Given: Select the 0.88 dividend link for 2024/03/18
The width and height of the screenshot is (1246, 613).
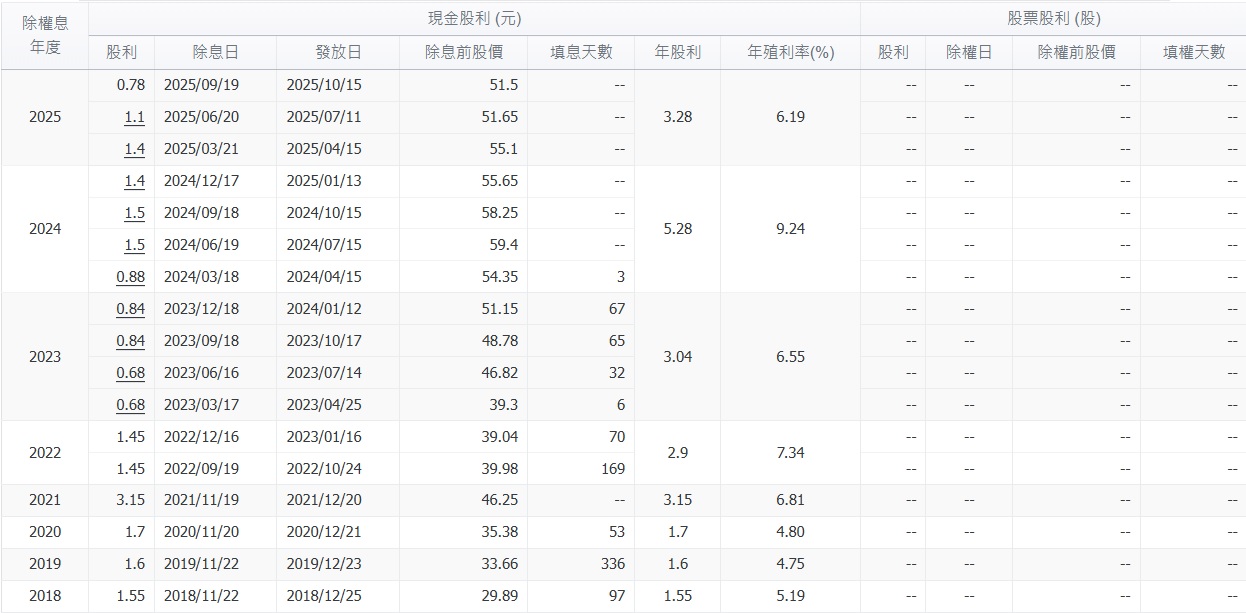Looking at the screenshot, I should coord(130,277).
